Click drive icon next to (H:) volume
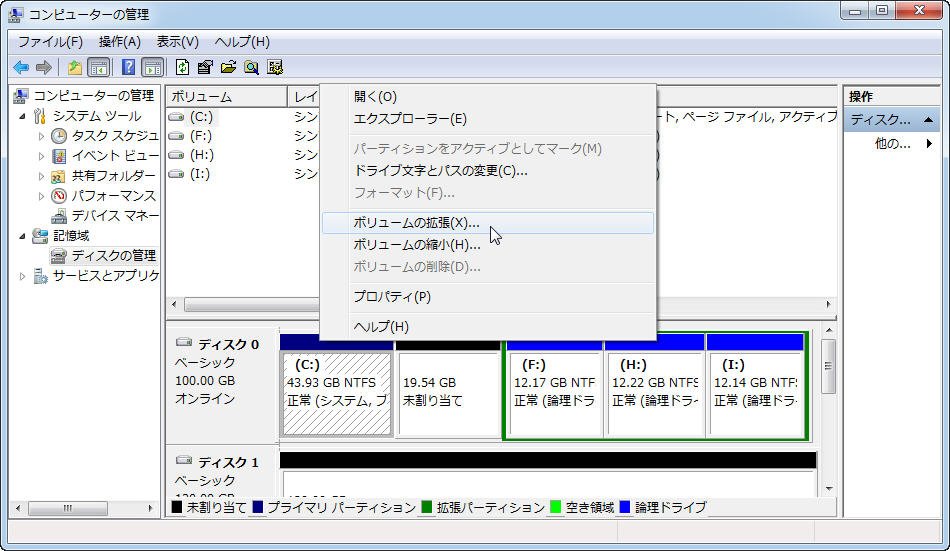 (x=176, y=155)
